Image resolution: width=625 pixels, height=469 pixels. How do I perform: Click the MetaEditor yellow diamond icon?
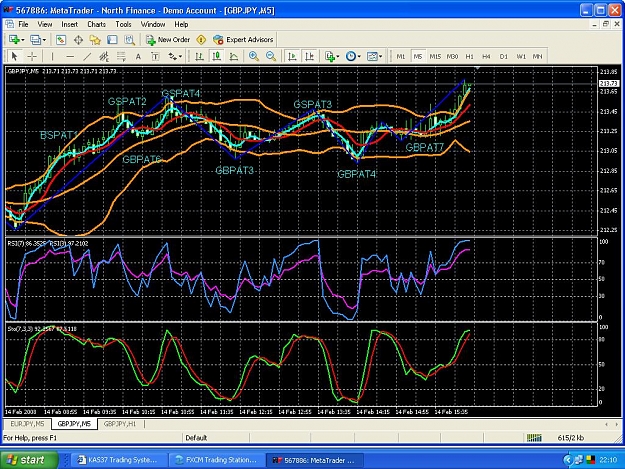(201, 40)
